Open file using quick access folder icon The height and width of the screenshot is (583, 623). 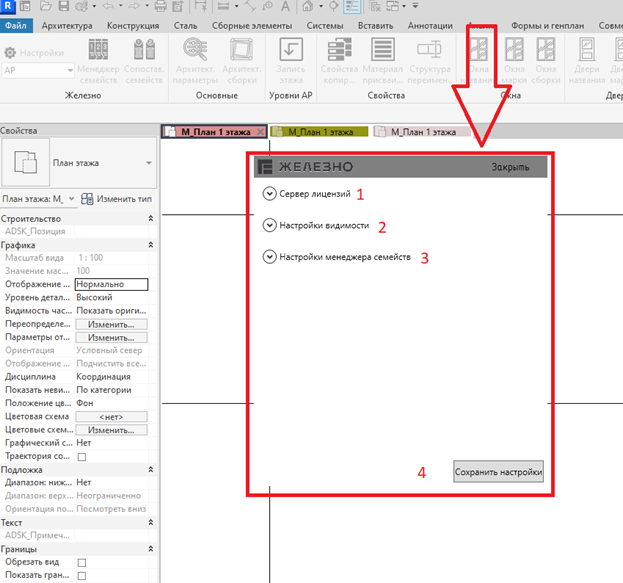point(46,6)
